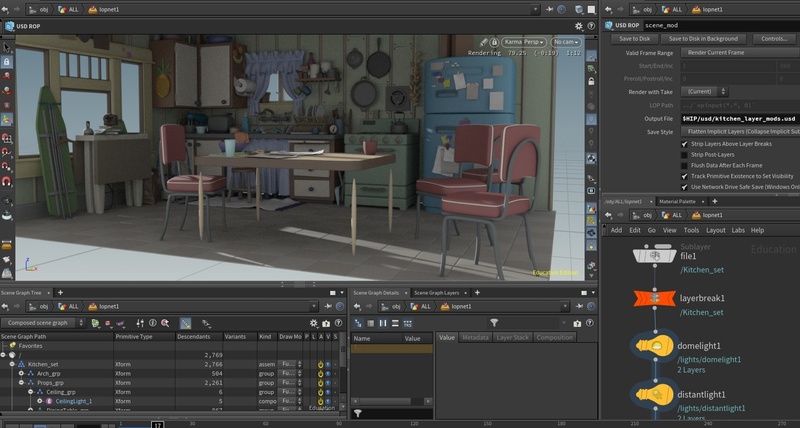Click the distantlight1 node icon
800x428 pixels.
655,394
